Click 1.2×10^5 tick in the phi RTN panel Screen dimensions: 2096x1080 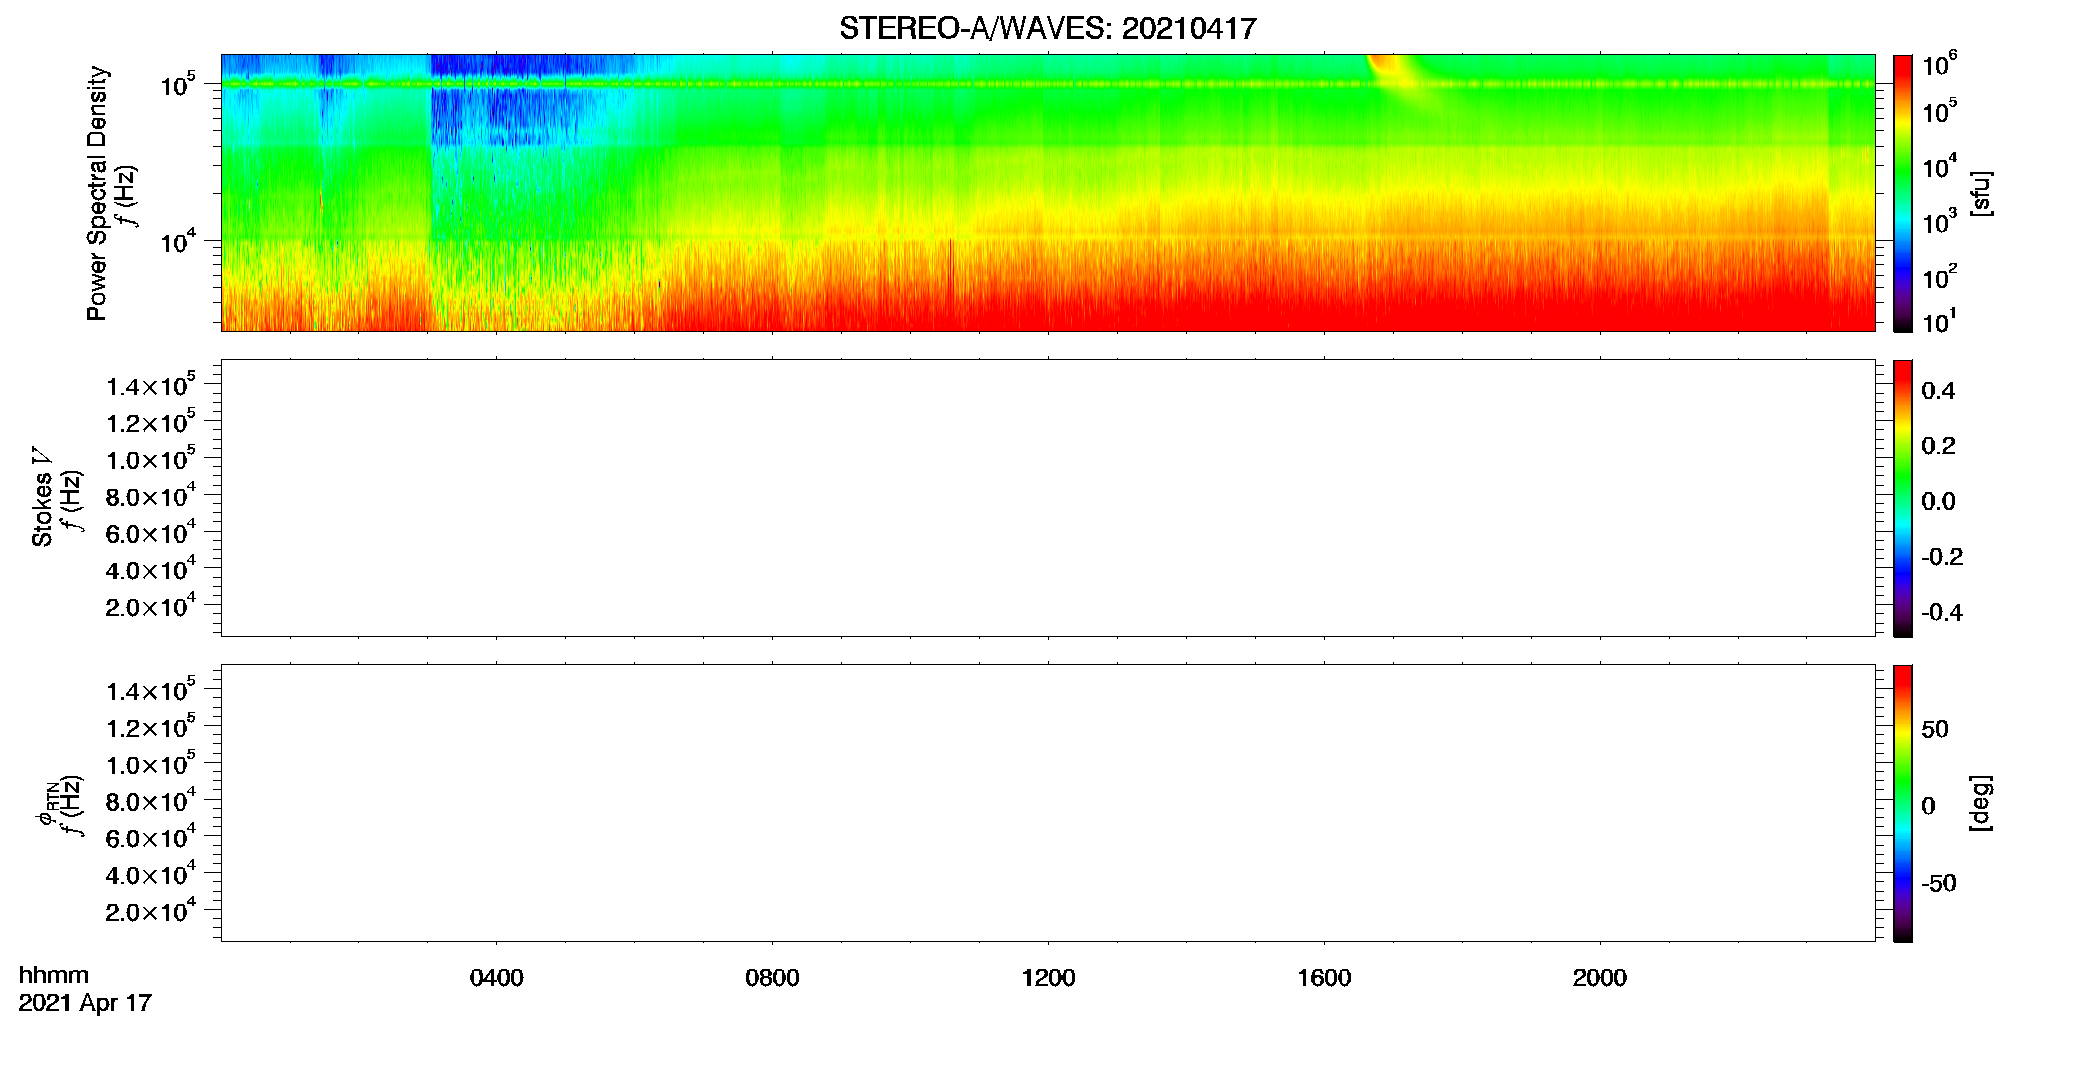click(151, 727)
